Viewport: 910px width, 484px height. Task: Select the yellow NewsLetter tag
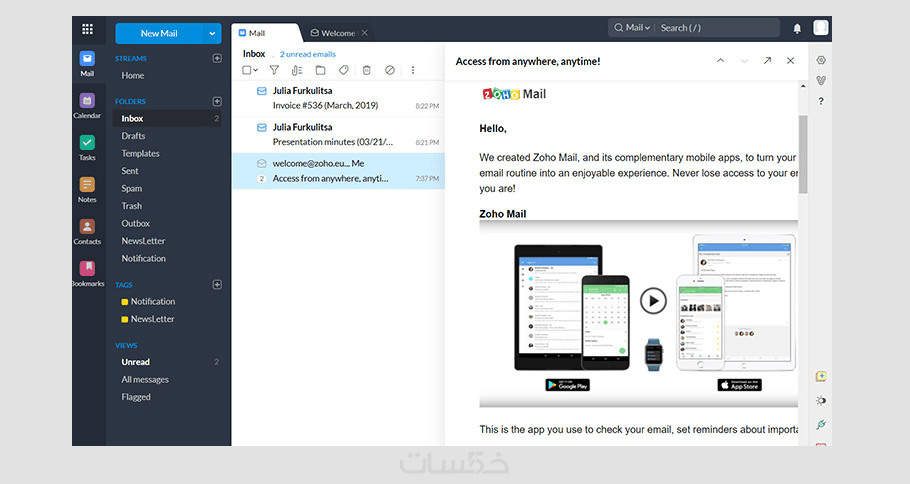147,319
